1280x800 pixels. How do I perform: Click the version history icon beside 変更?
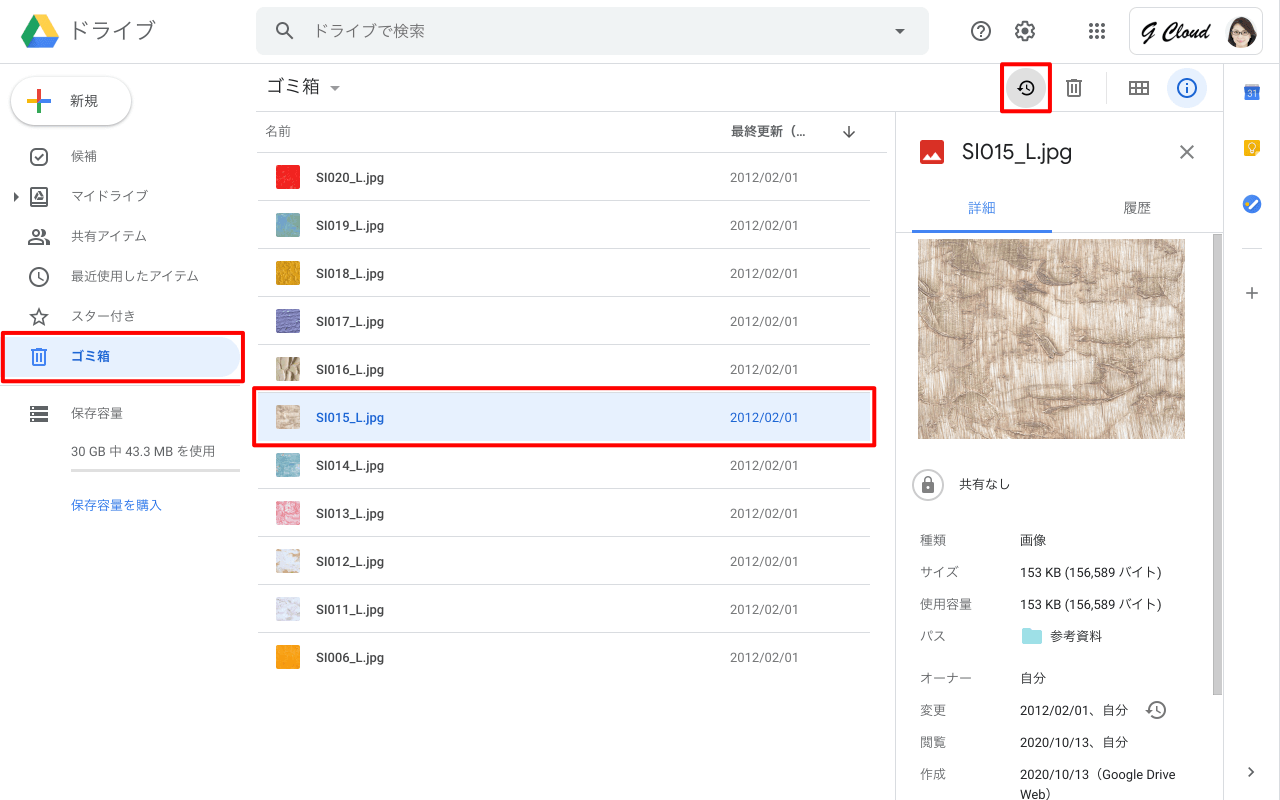click(1156, 710)
